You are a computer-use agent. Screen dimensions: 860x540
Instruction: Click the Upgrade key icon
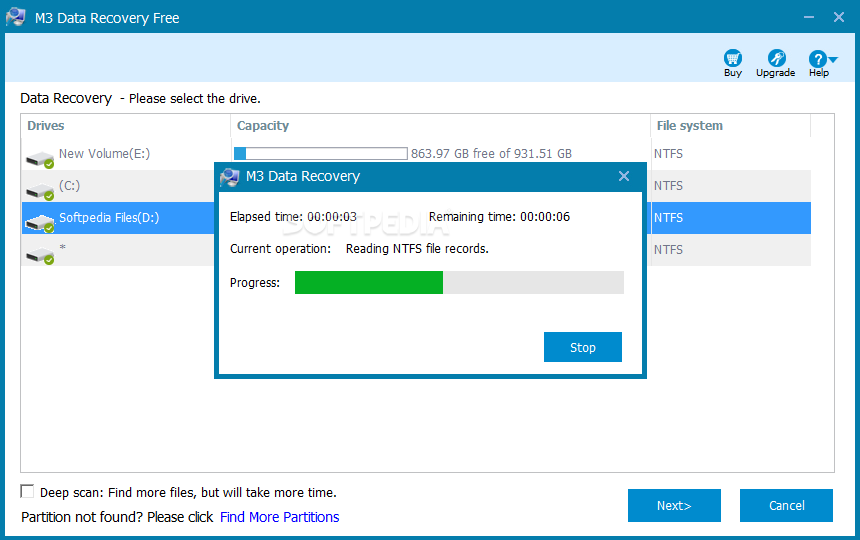[776, 58]
